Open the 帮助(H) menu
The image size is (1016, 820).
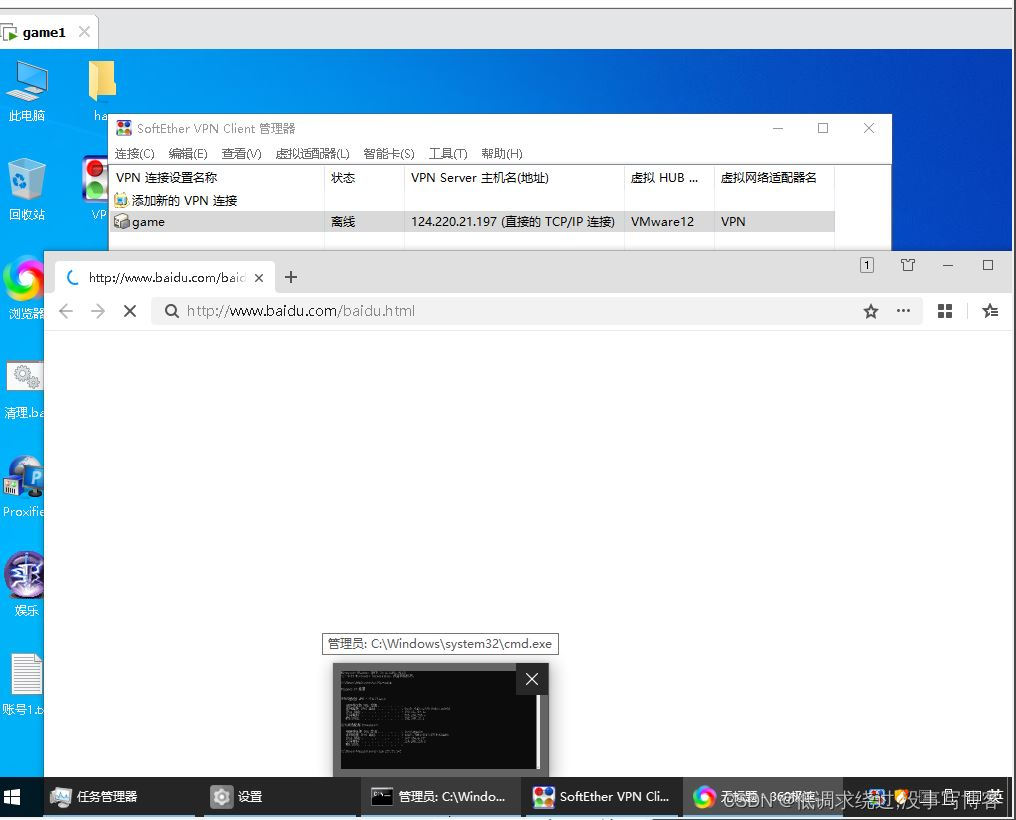click(x=502, y=154)
